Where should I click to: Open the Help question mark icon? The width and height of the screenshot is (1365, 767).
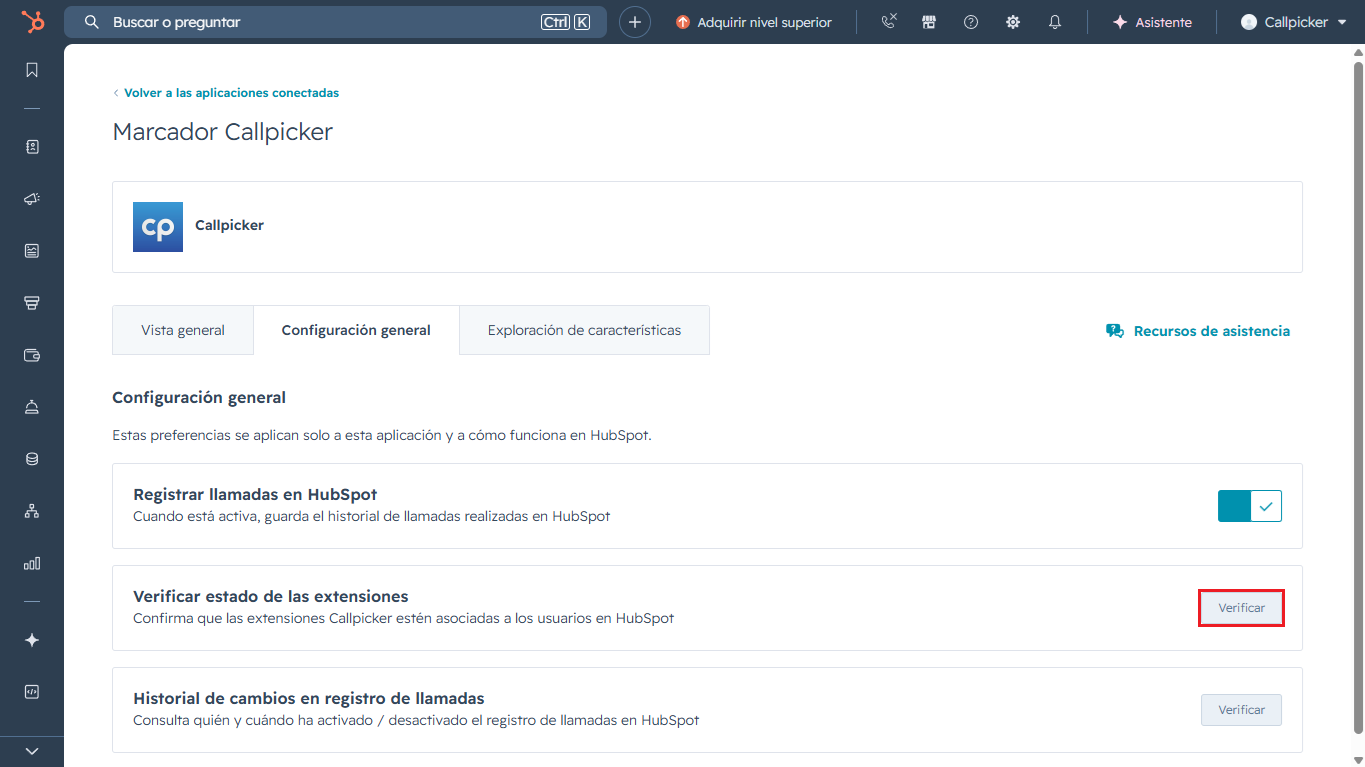pyautogui.click(x=971, y=22)
